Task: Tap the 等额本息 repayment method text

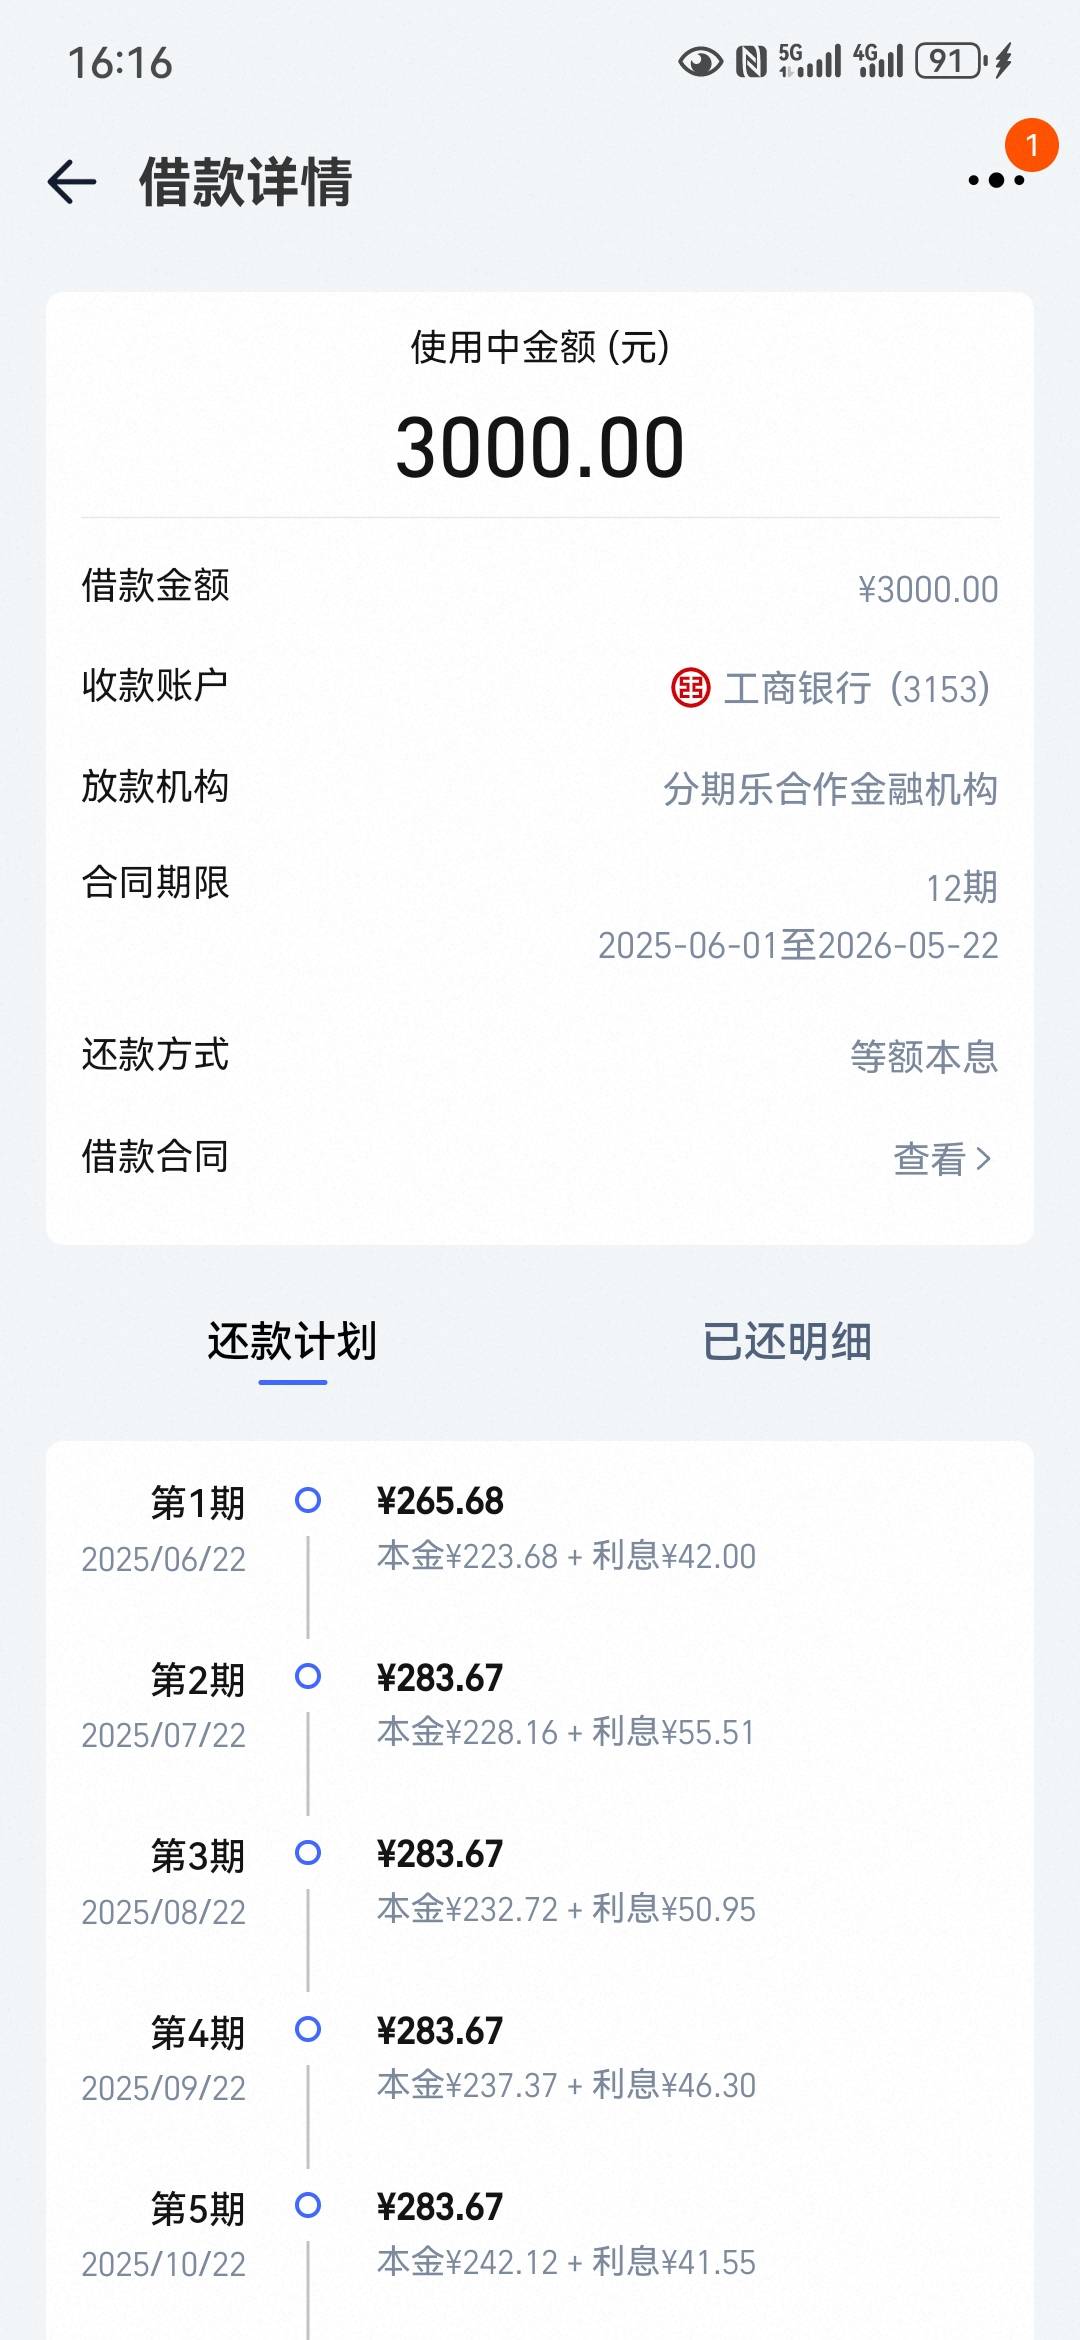Action: [924, 1057]
